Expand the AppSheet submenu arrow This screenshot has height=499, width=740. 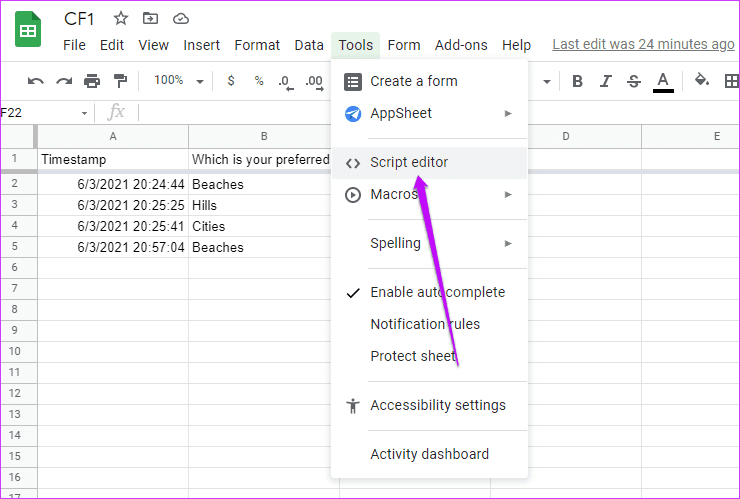pos(508,113)
